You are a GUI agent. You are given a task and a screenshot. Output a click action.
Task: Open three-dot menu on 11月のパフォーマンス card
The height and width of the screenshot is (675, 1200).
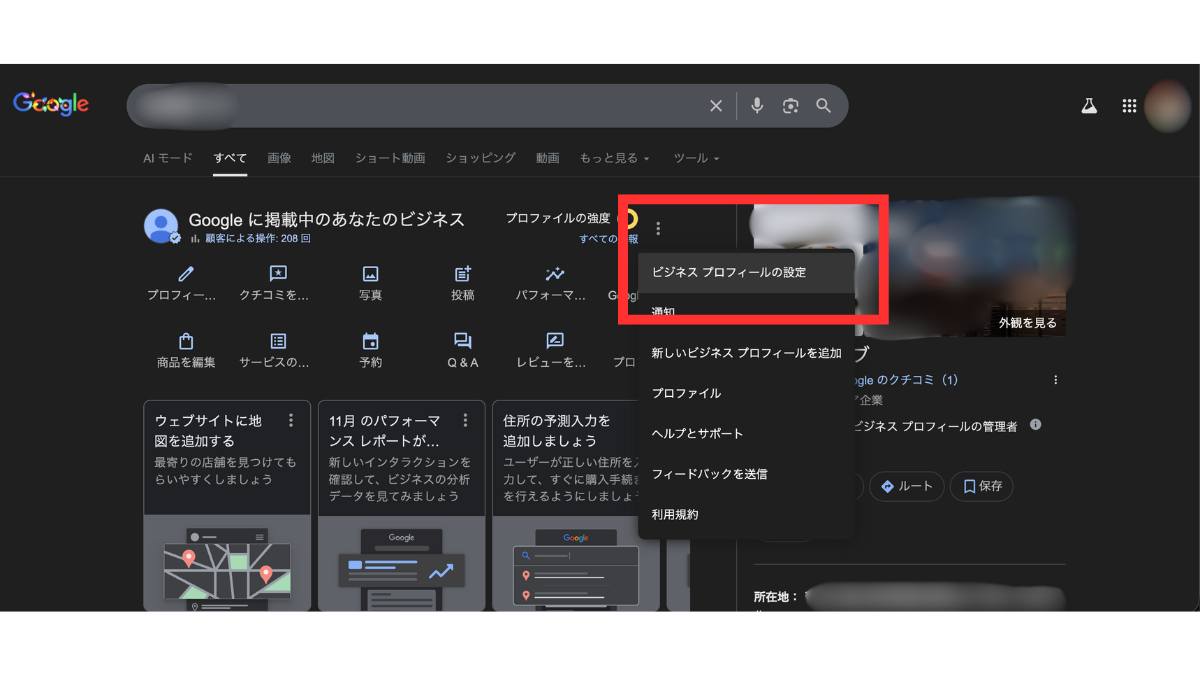click(465, 420)
